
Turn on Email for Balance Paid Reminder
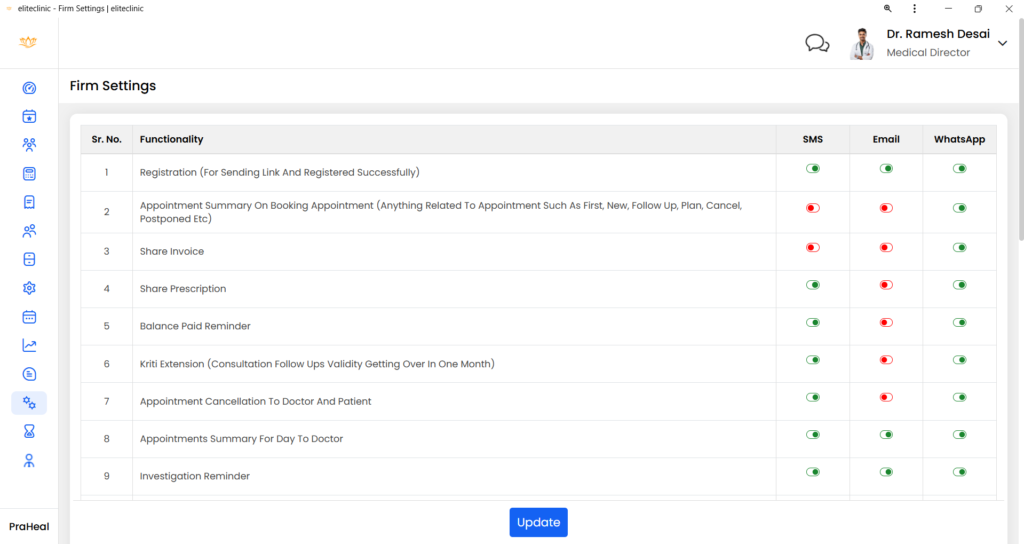pos(886,322)
